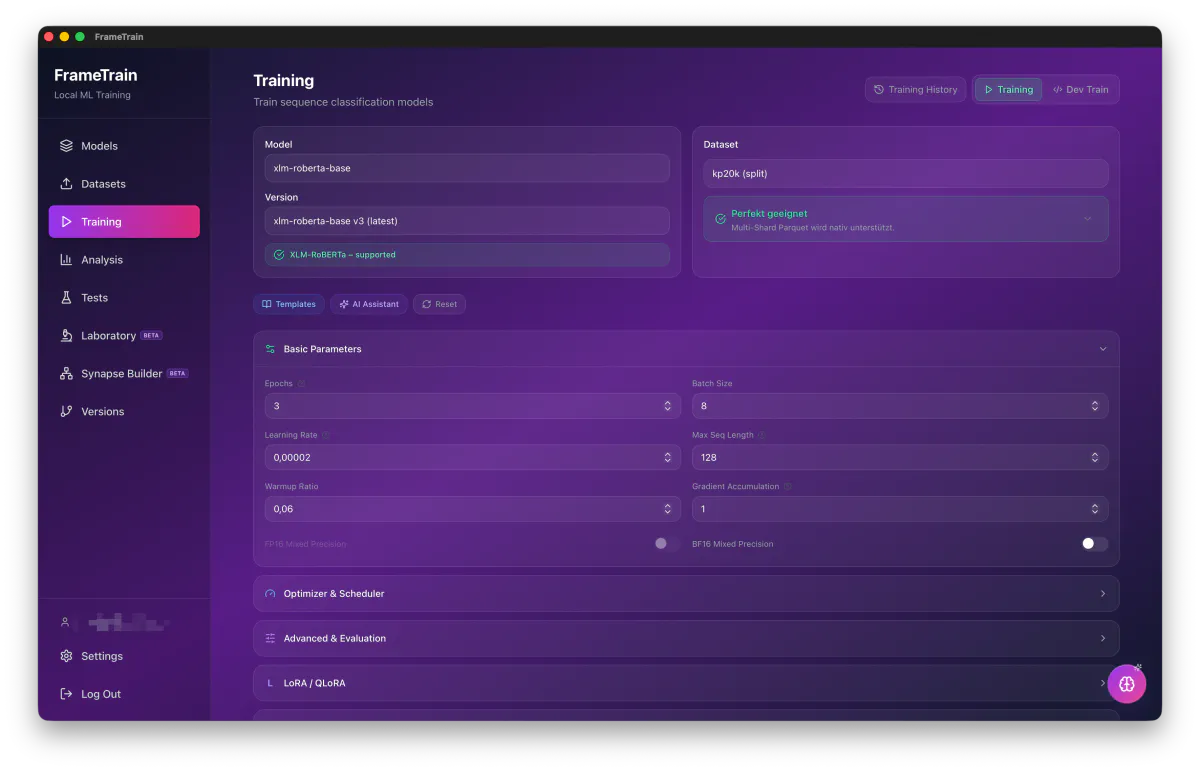Click the Epochs input field showing 3
Screen dimensions: 1200x771
[x=472, y=406]
